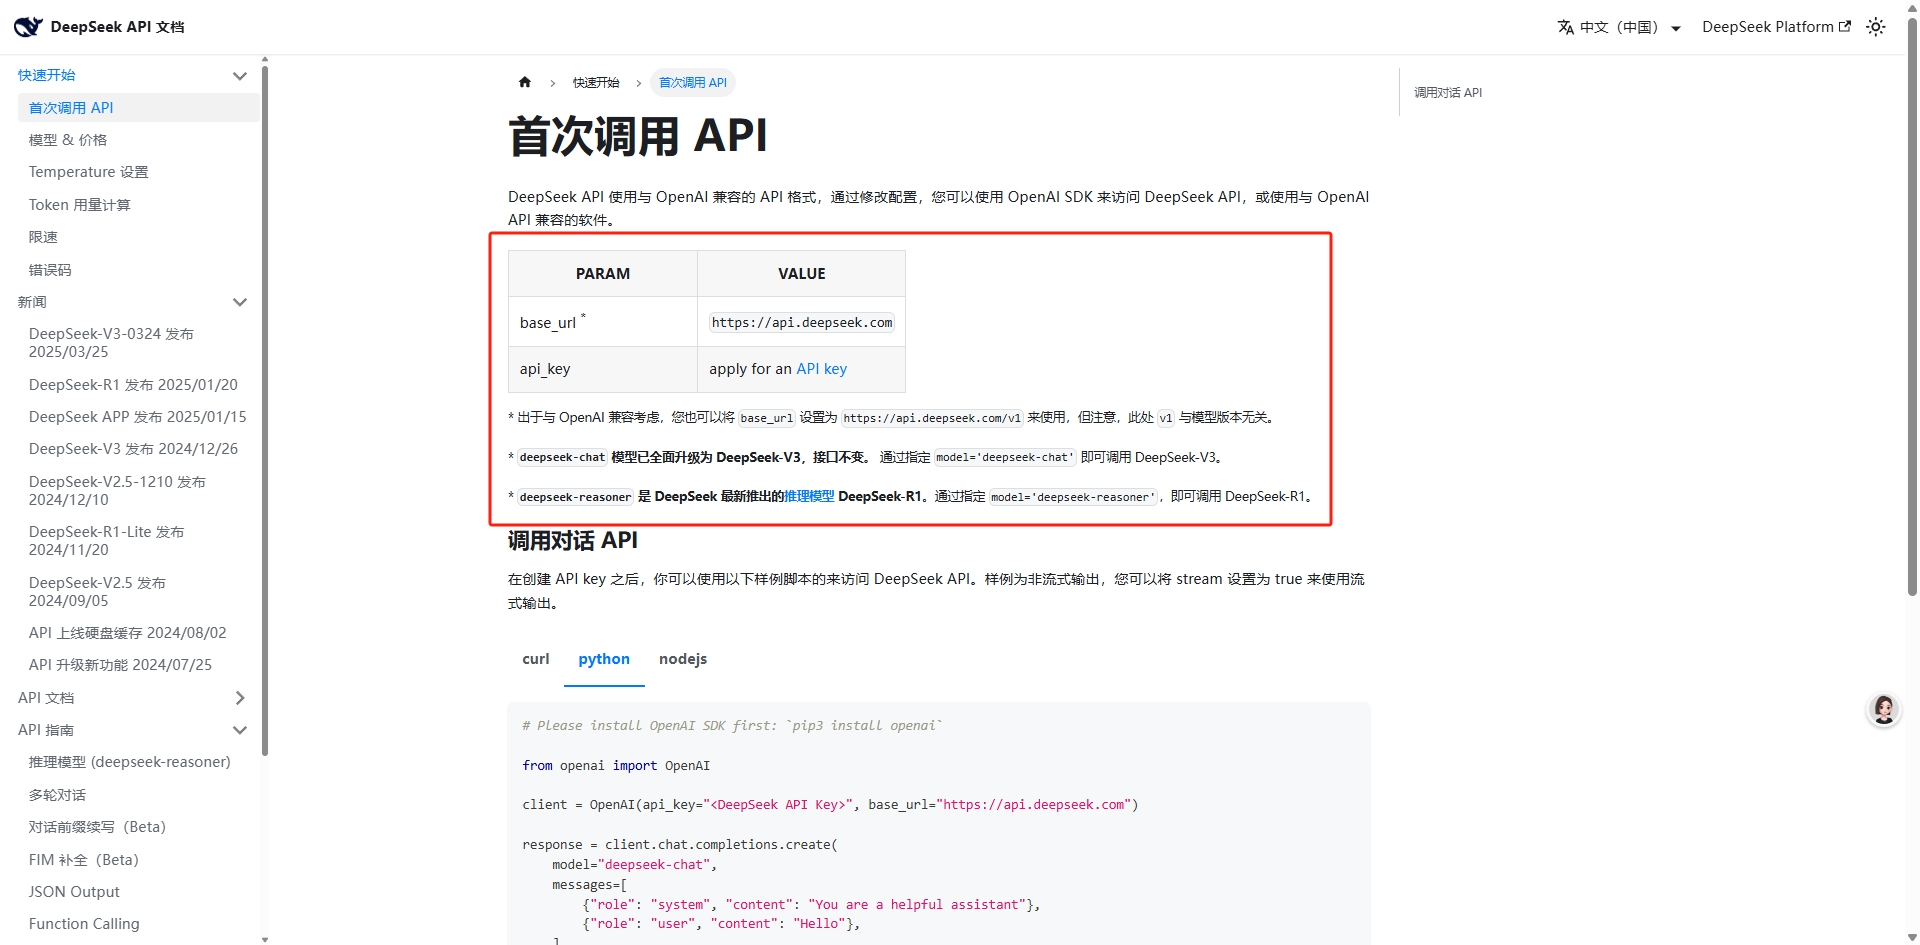Viewport: 1920px width, 945px height.
Task: Switch to the nodejs code tab
Action: click(683, 659)
